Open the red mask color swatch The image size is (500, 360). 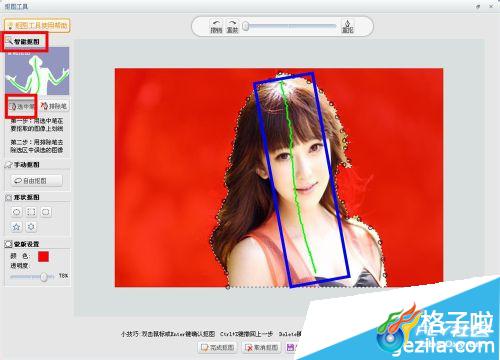pos(43,256)
